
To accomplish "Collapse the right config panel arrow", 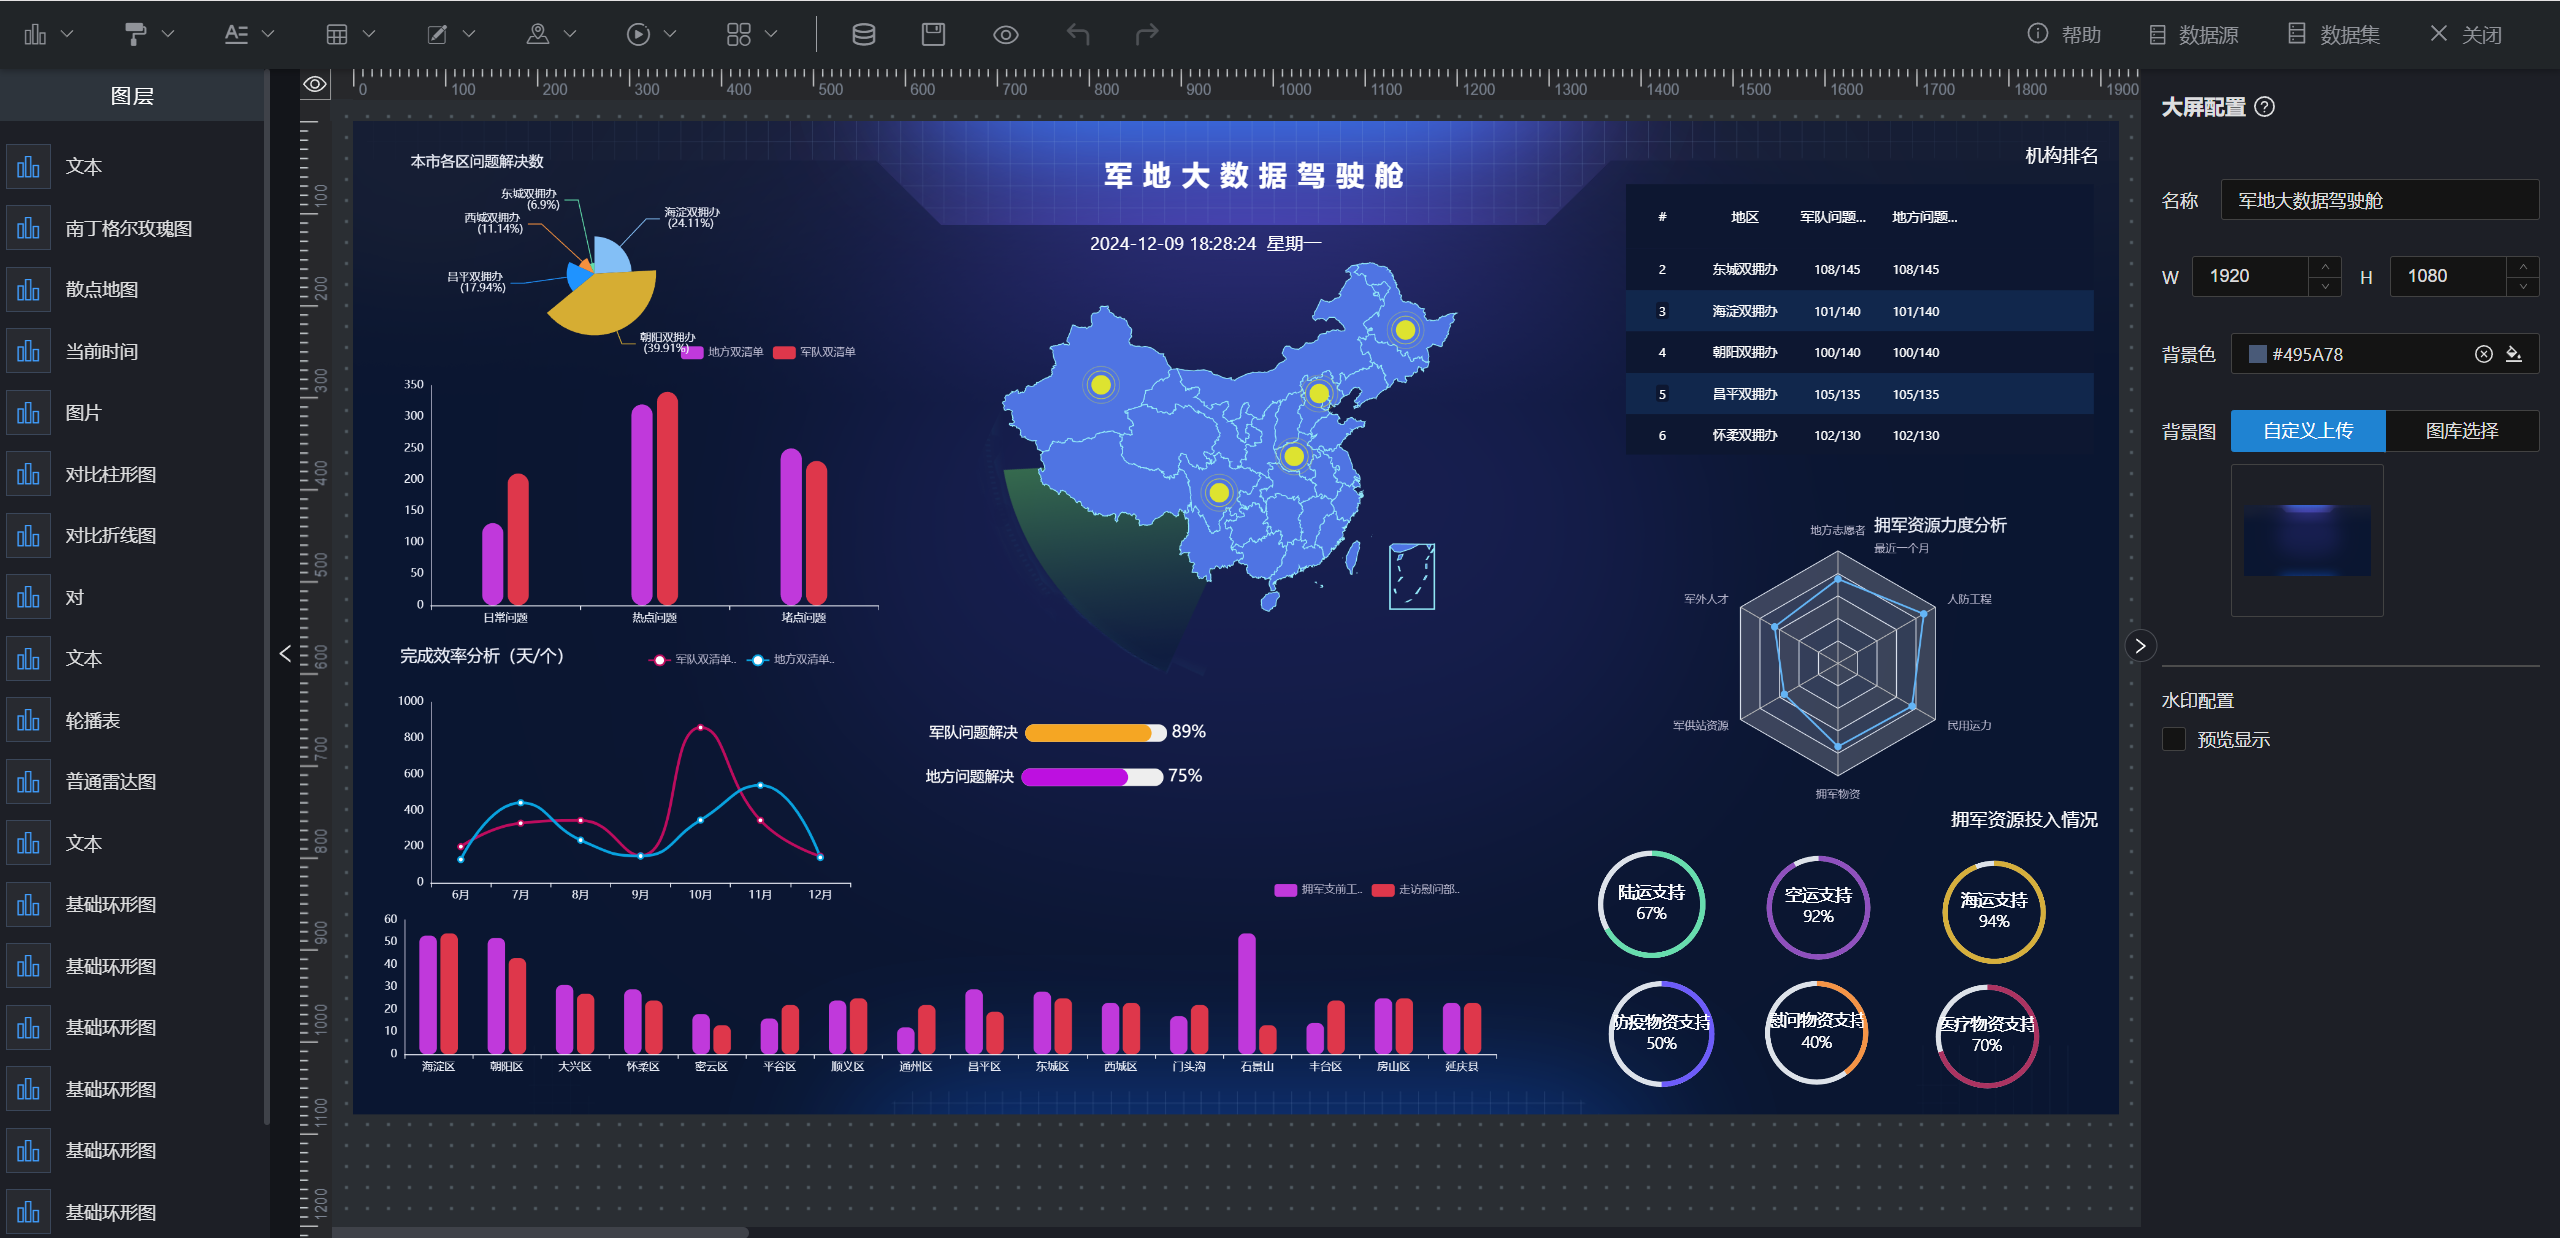I will (2140, 646).
